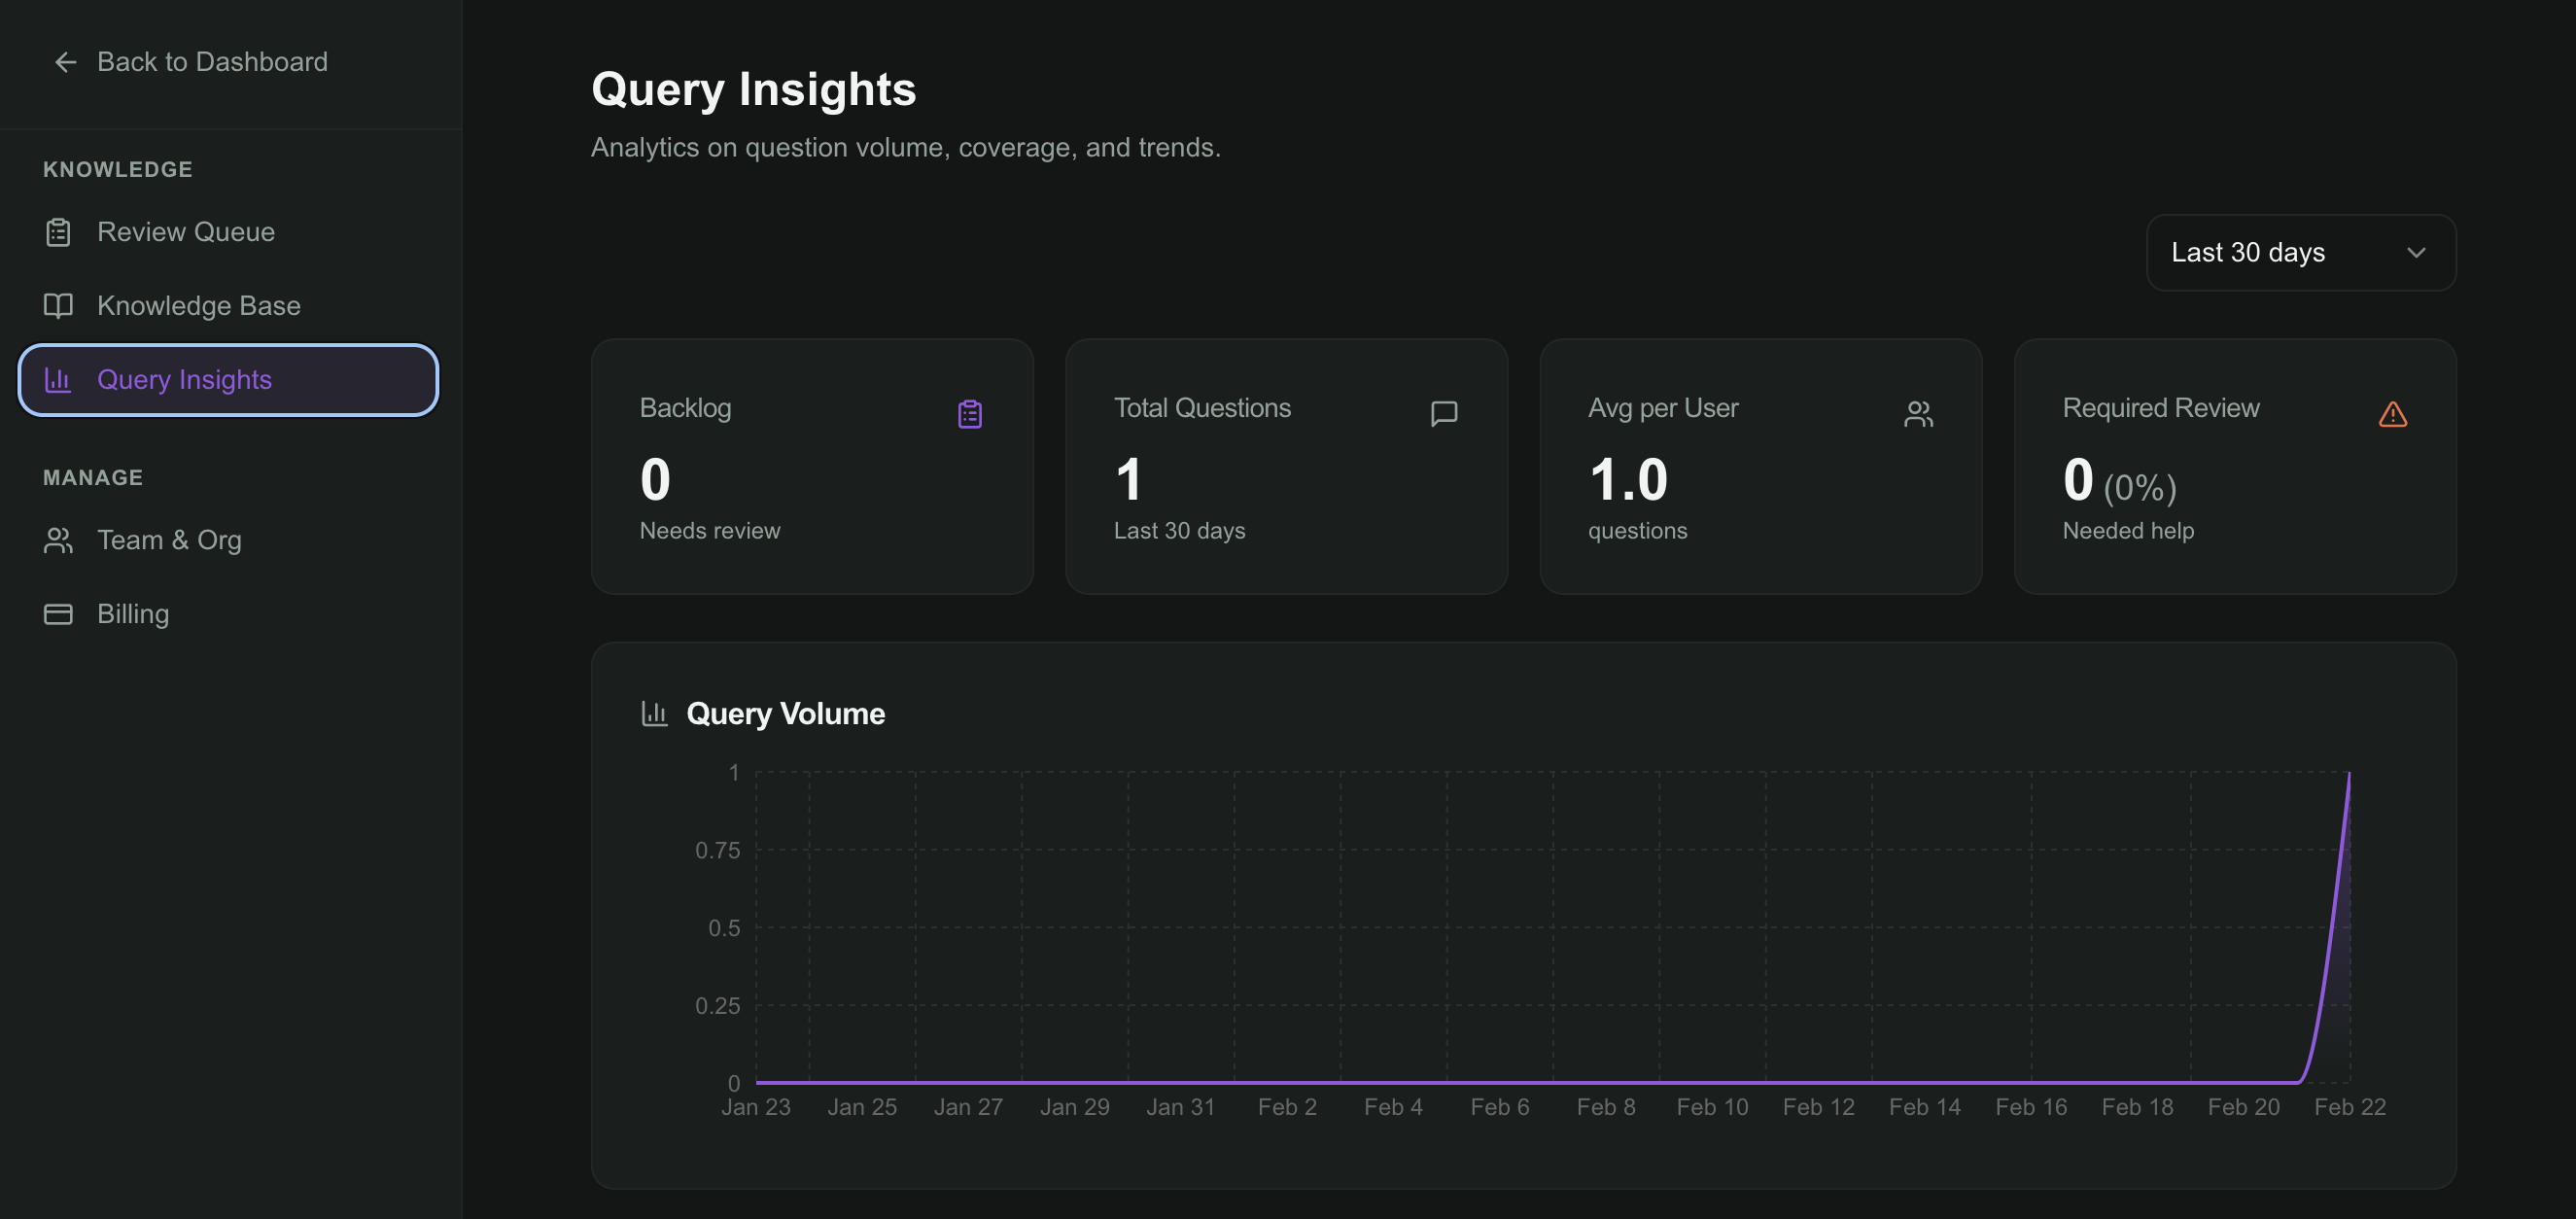Click the Knowledge Base book icon
This screenshot has width=2576, height=1219.
[x=58, y=306]
